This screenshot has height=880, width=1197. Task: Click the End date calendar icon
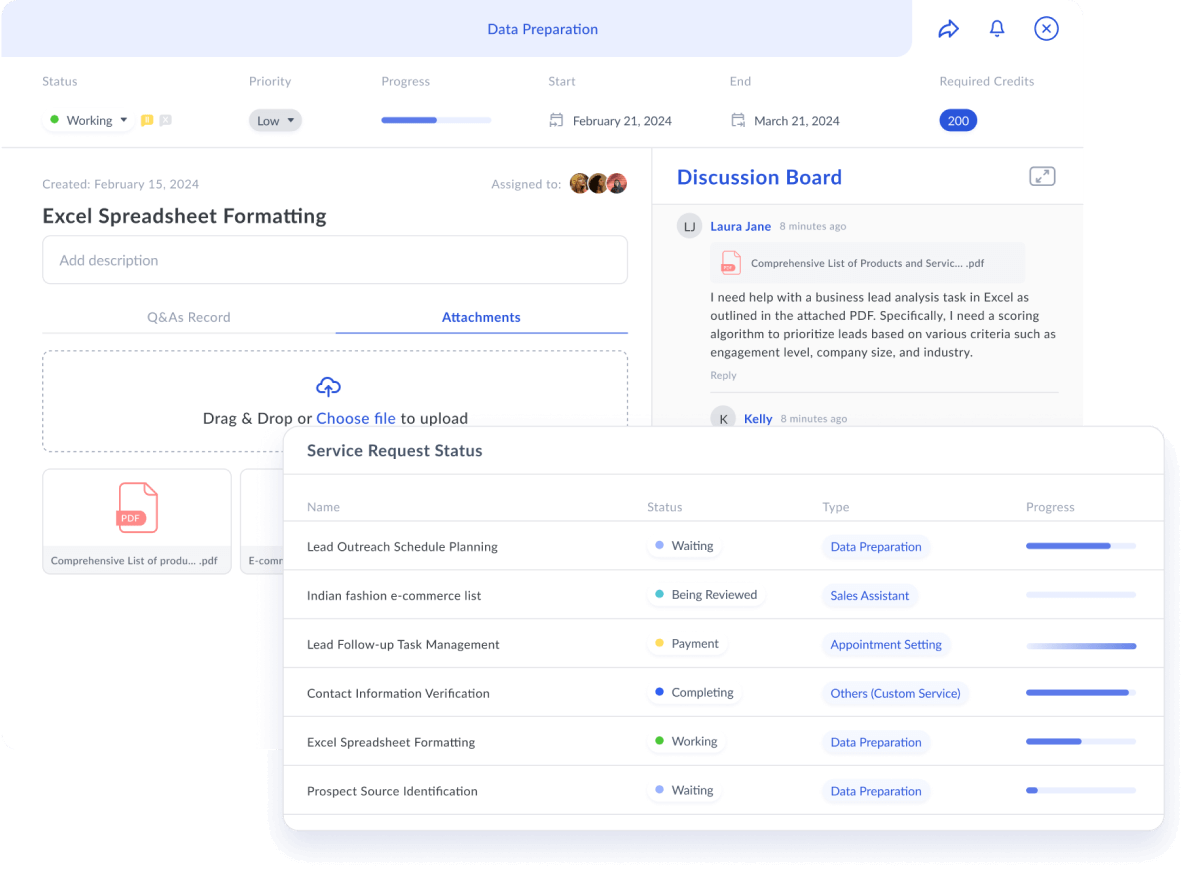[x=738, y=121]
